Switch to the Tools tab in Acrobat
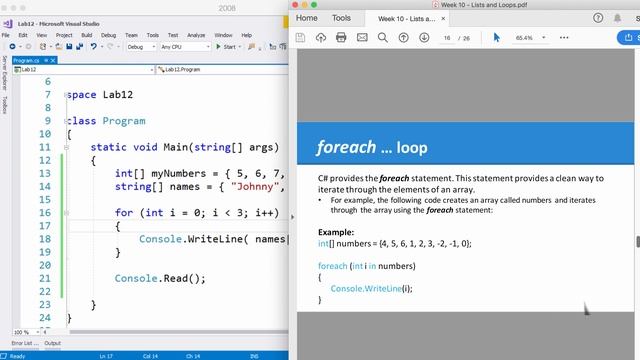 [x=341, y=18]
